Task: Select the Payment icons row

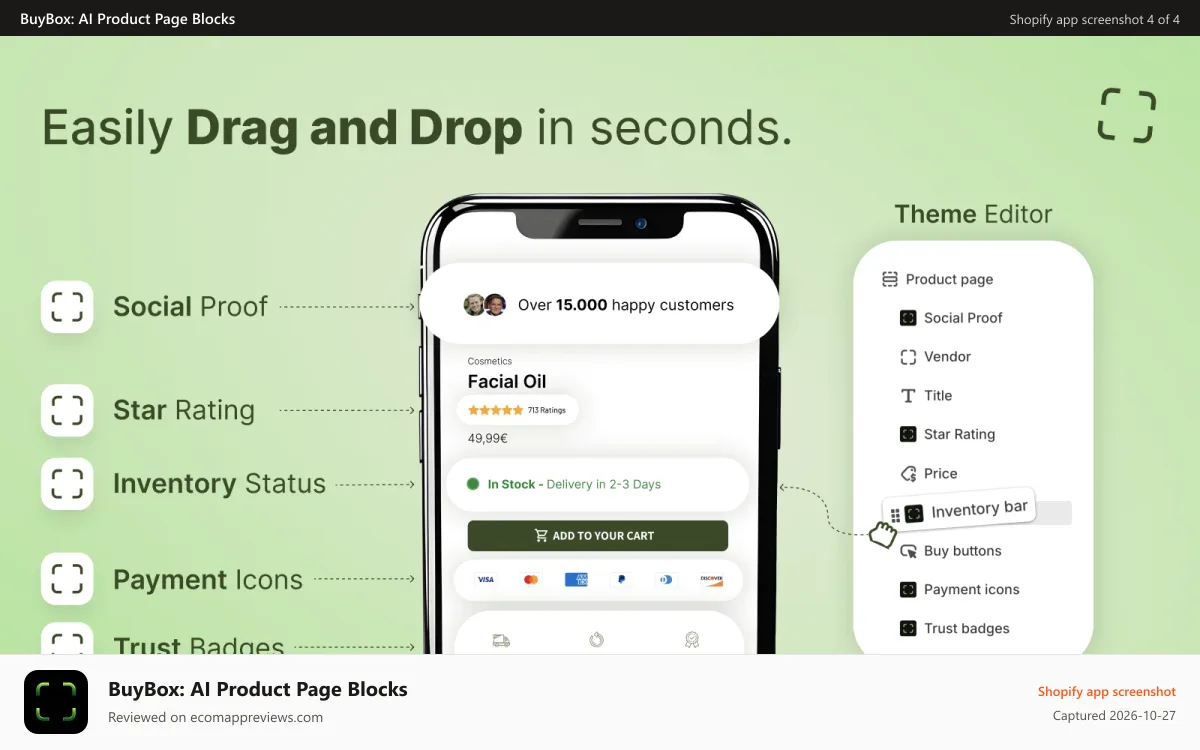Action: pos(960,590)
